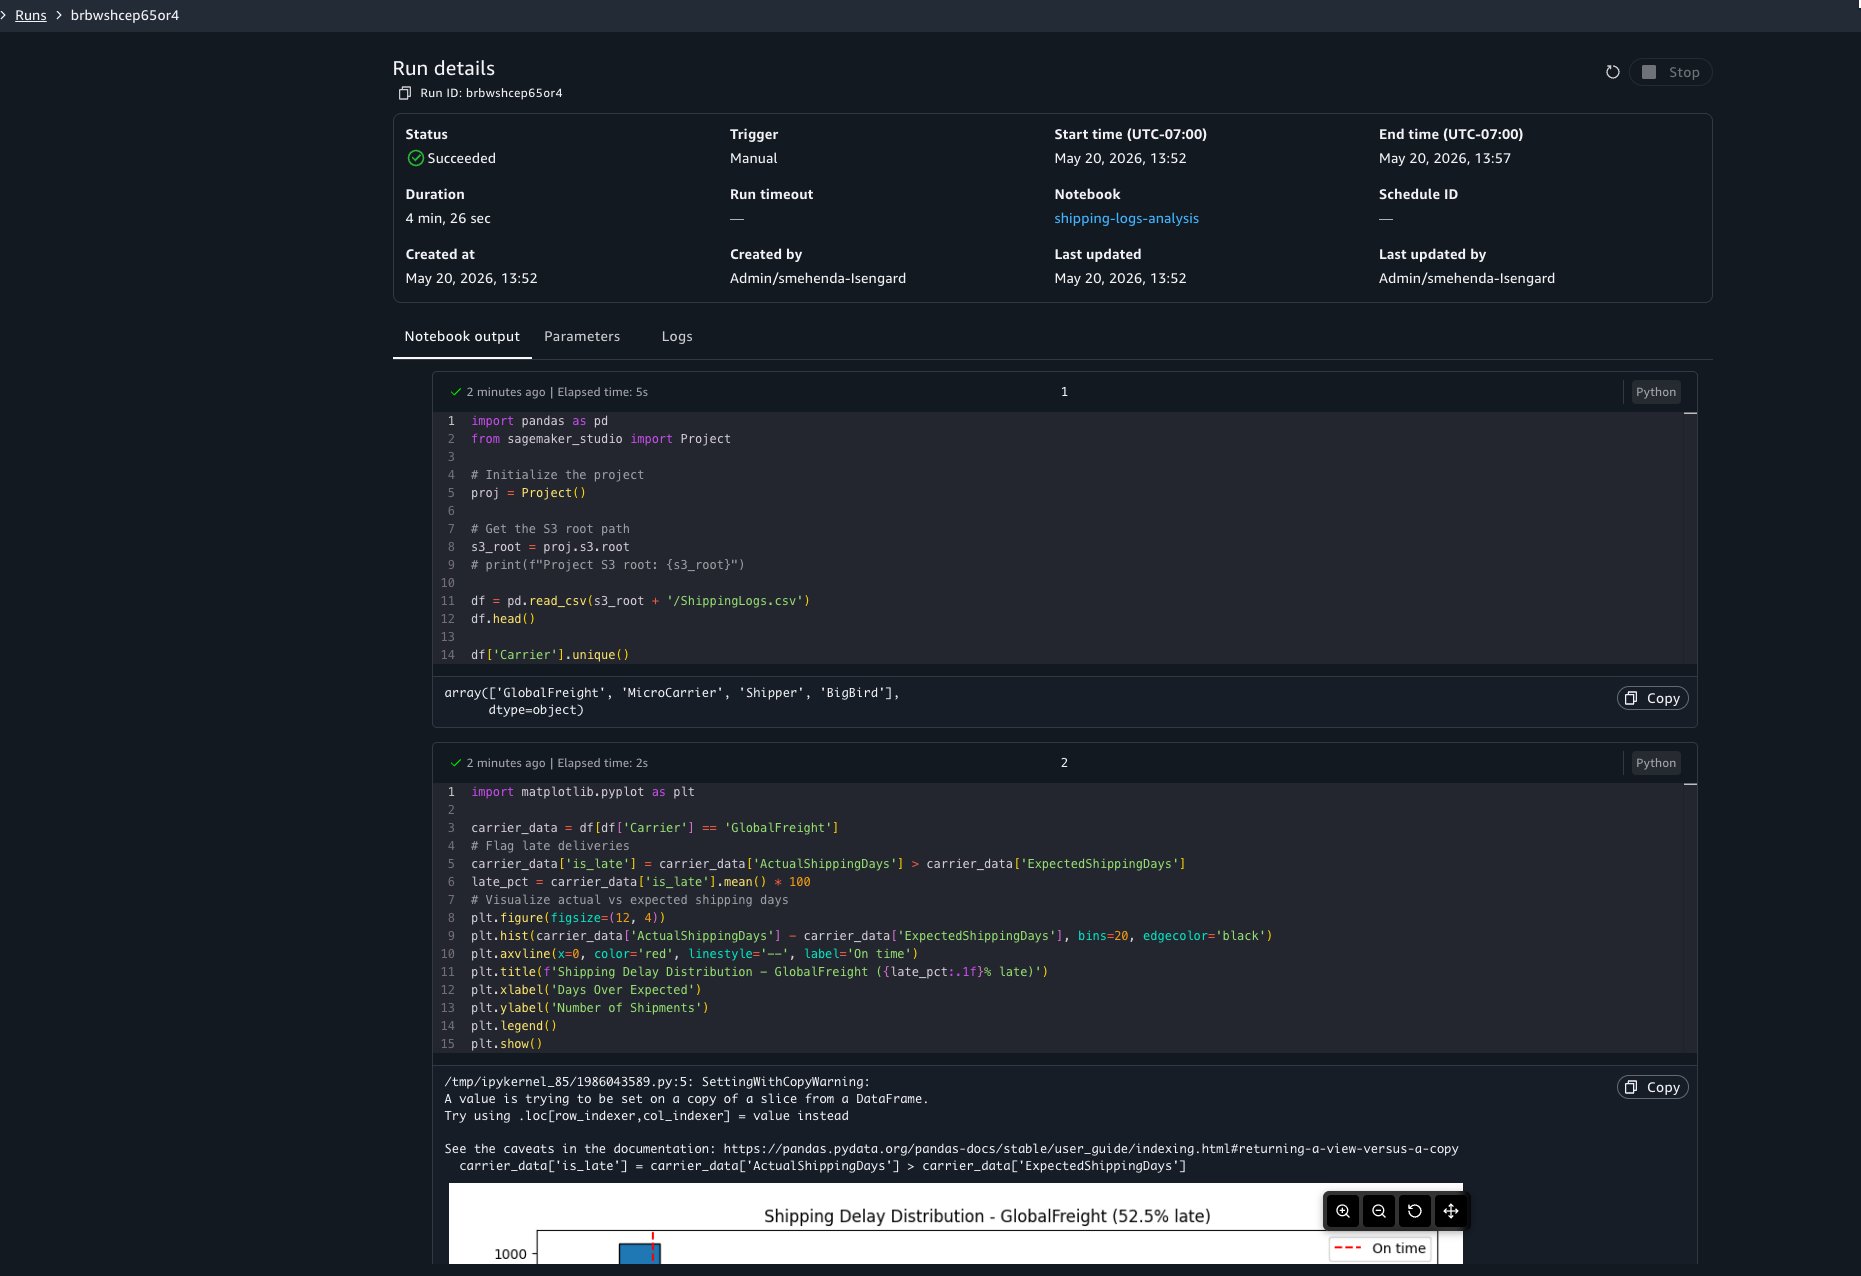Switch to Notebook output tab
Viewport: 1861px width, 1276px height.
coord(462,336)
